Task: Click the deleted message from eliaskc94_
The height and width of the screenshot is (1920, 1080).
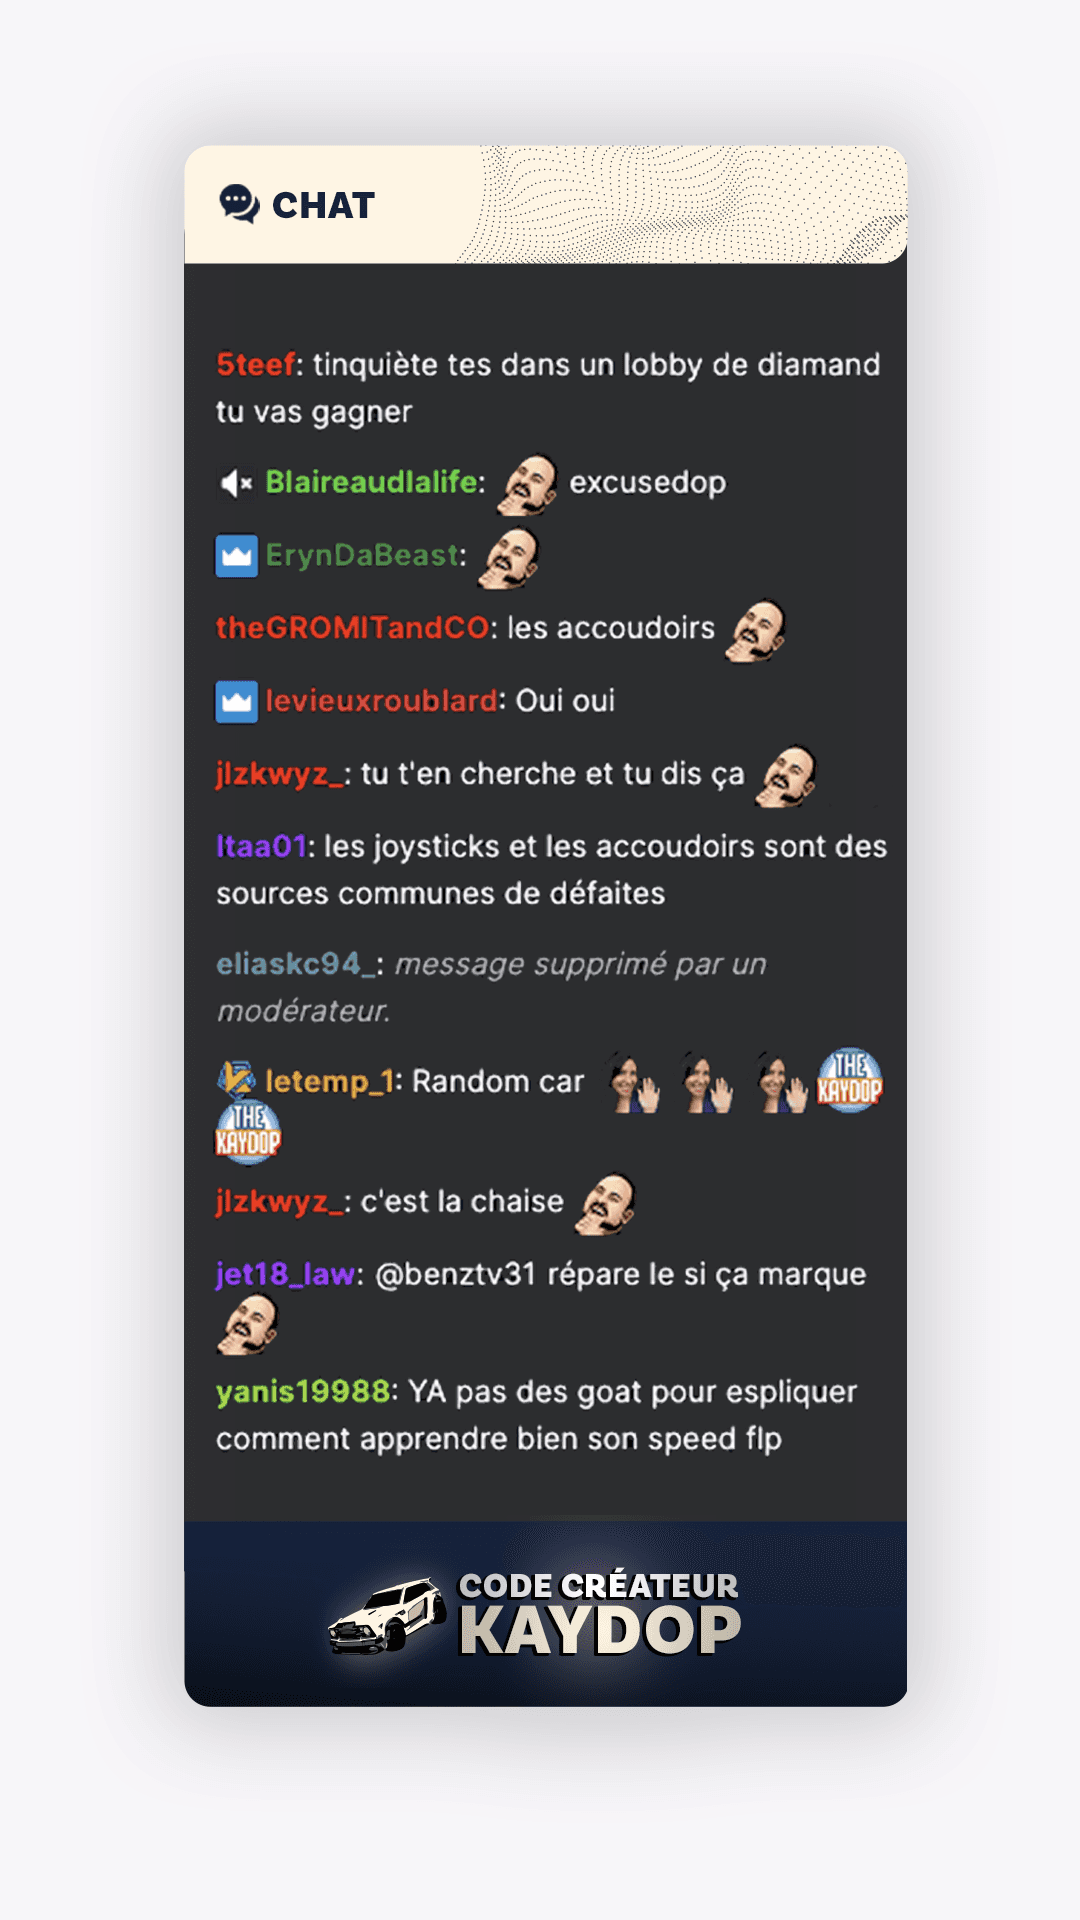Action: pos(491,988)
